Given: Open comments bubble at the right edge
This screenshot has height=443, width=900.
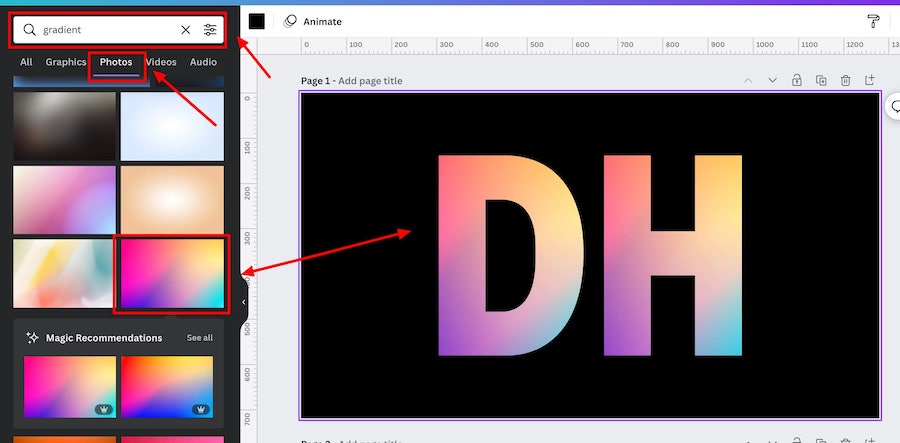Looking at the screenshot, I should click(x=894, y=107).
